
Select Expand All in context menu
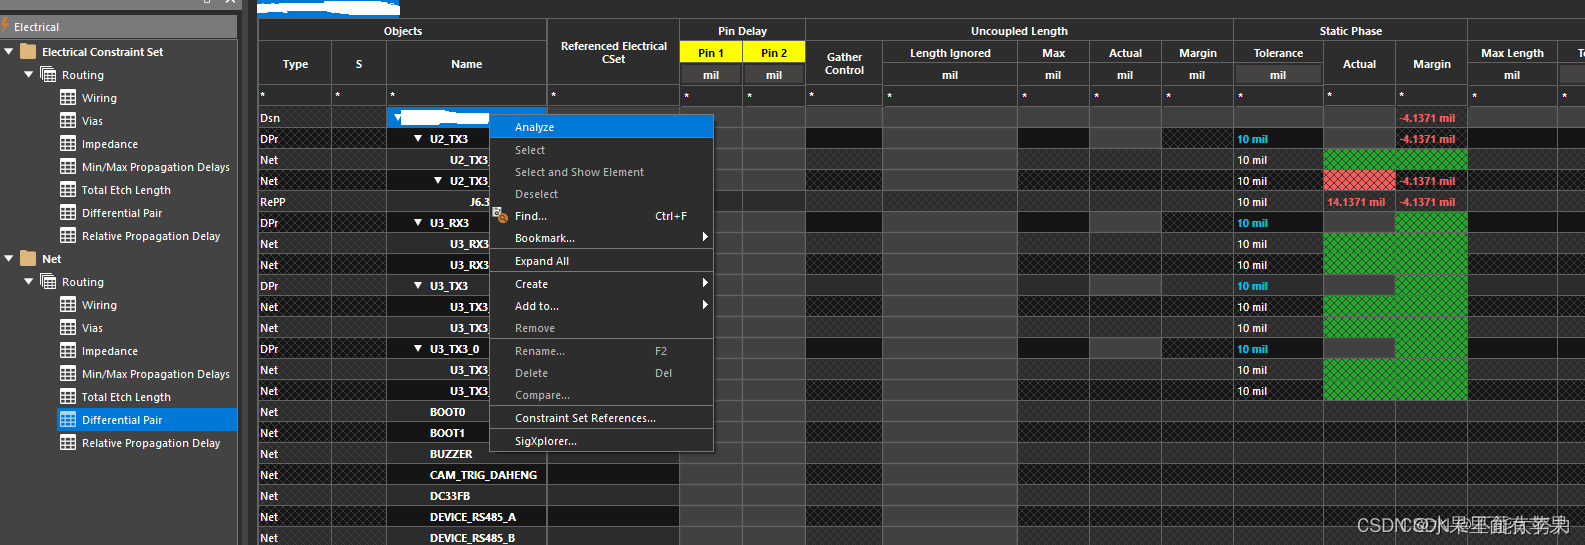click(541, 261)
